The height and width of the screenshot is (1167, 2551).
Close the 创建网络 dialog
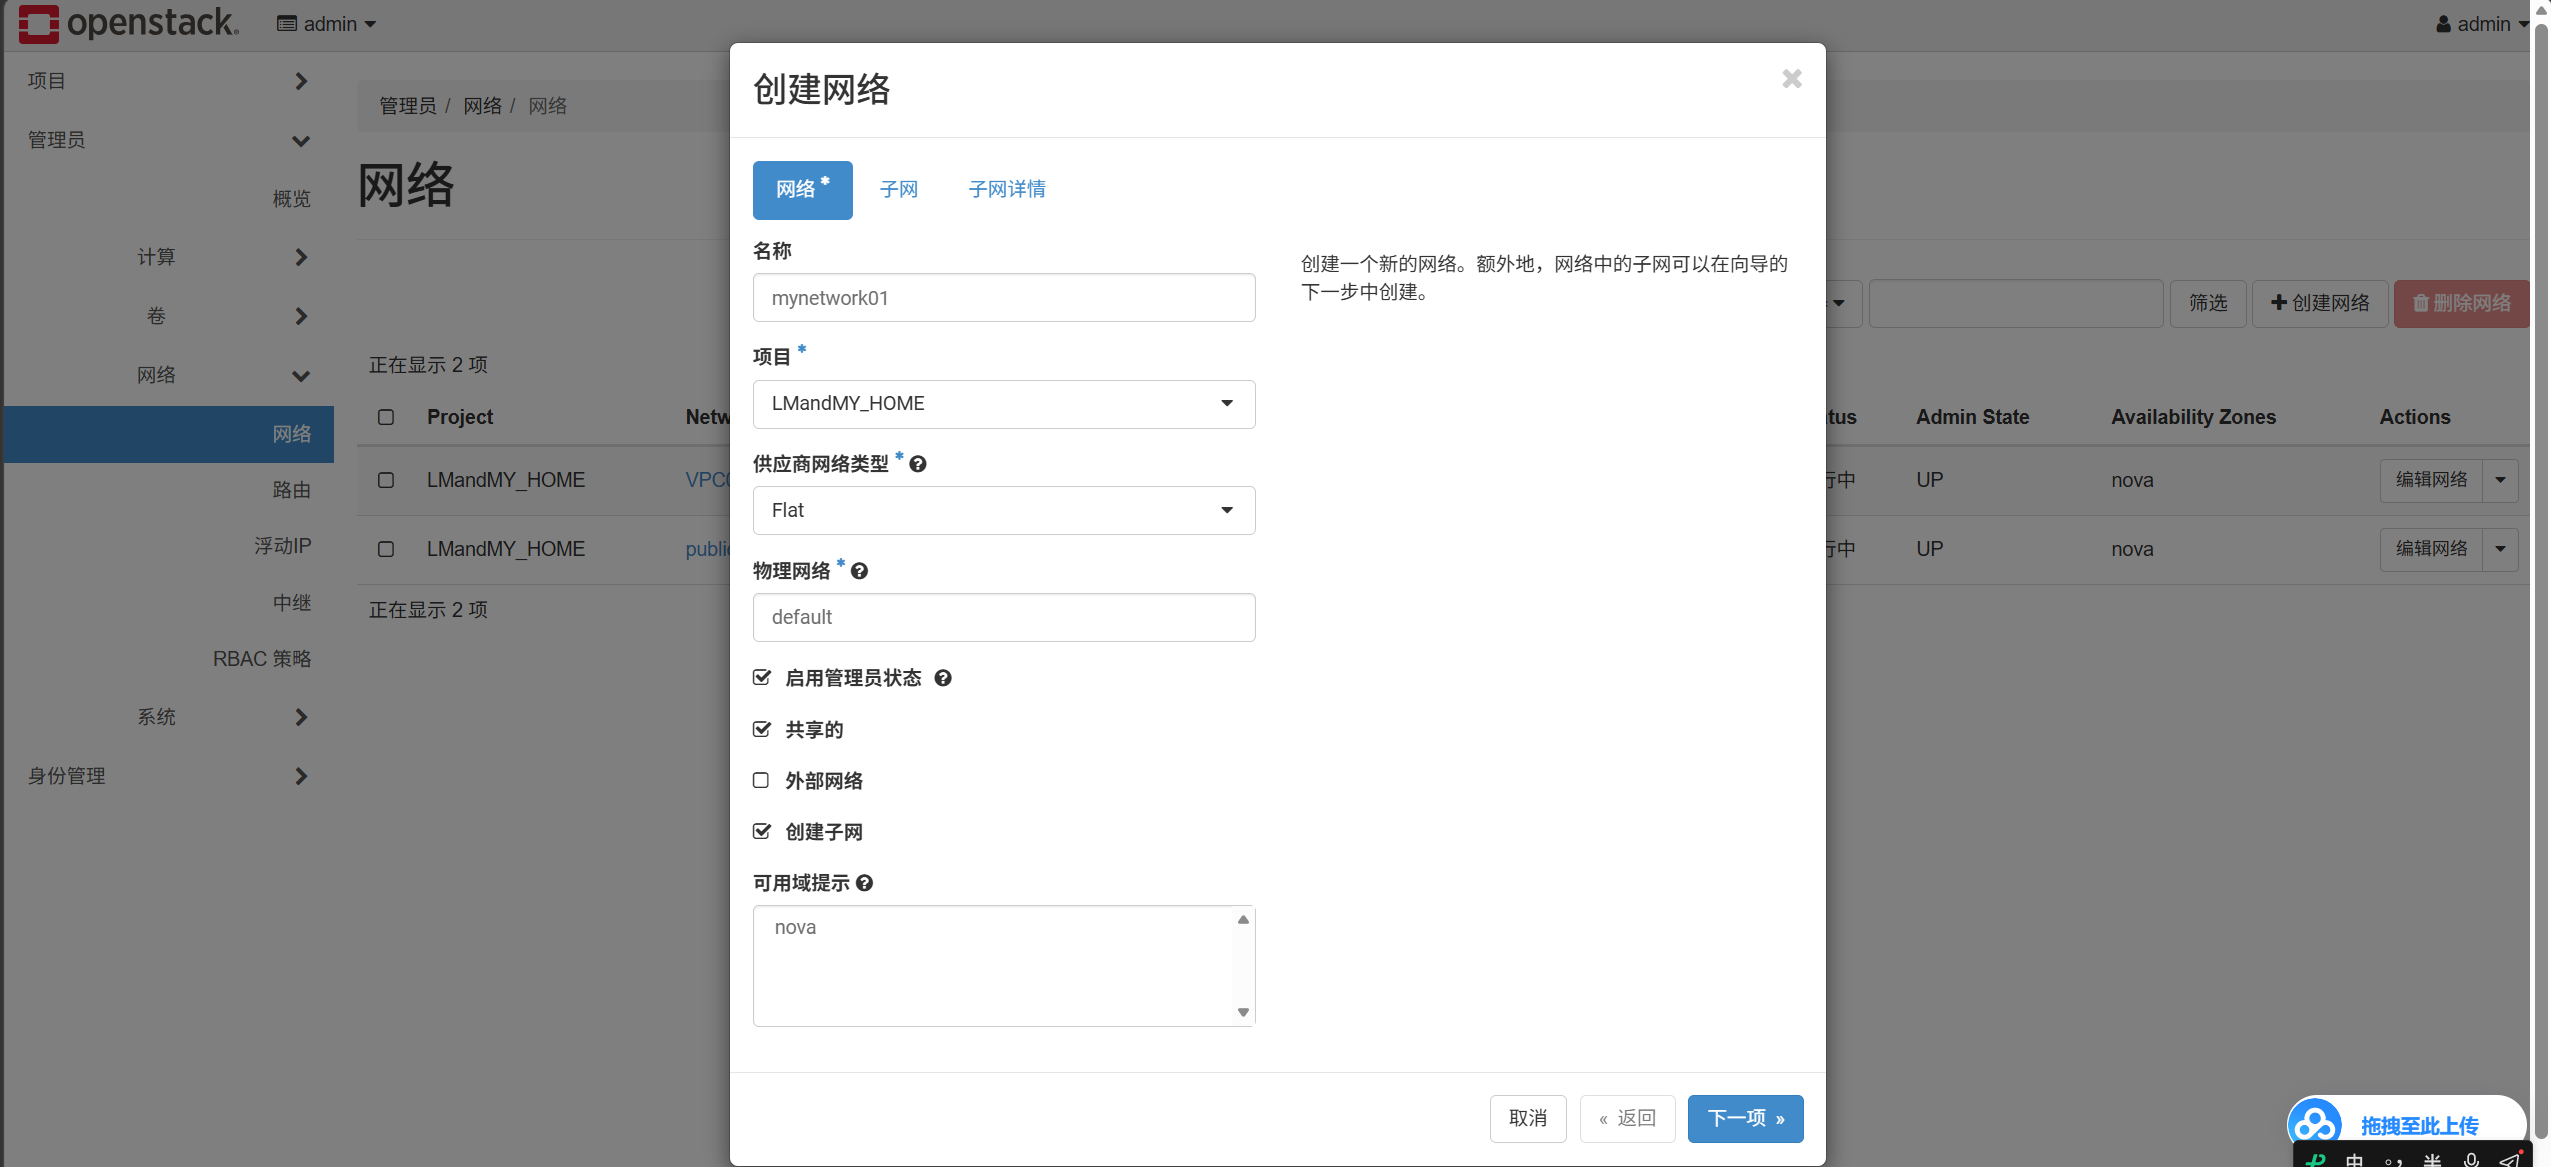1791,78
